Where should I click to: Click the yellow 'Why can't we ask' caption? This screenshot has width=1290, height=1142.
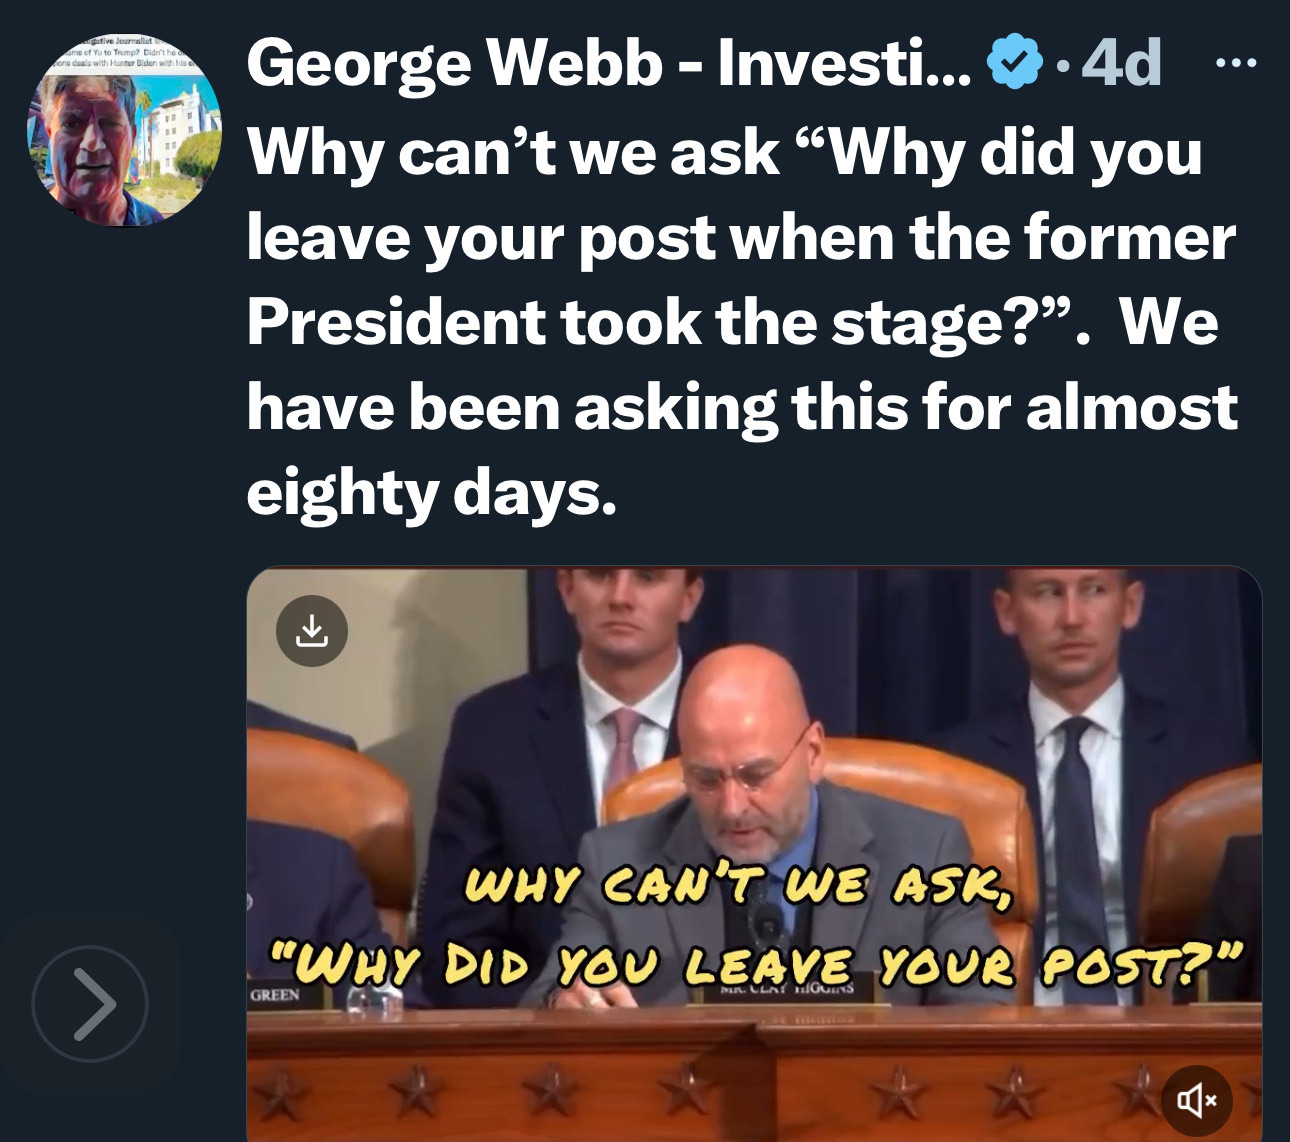tap(740, 884)
